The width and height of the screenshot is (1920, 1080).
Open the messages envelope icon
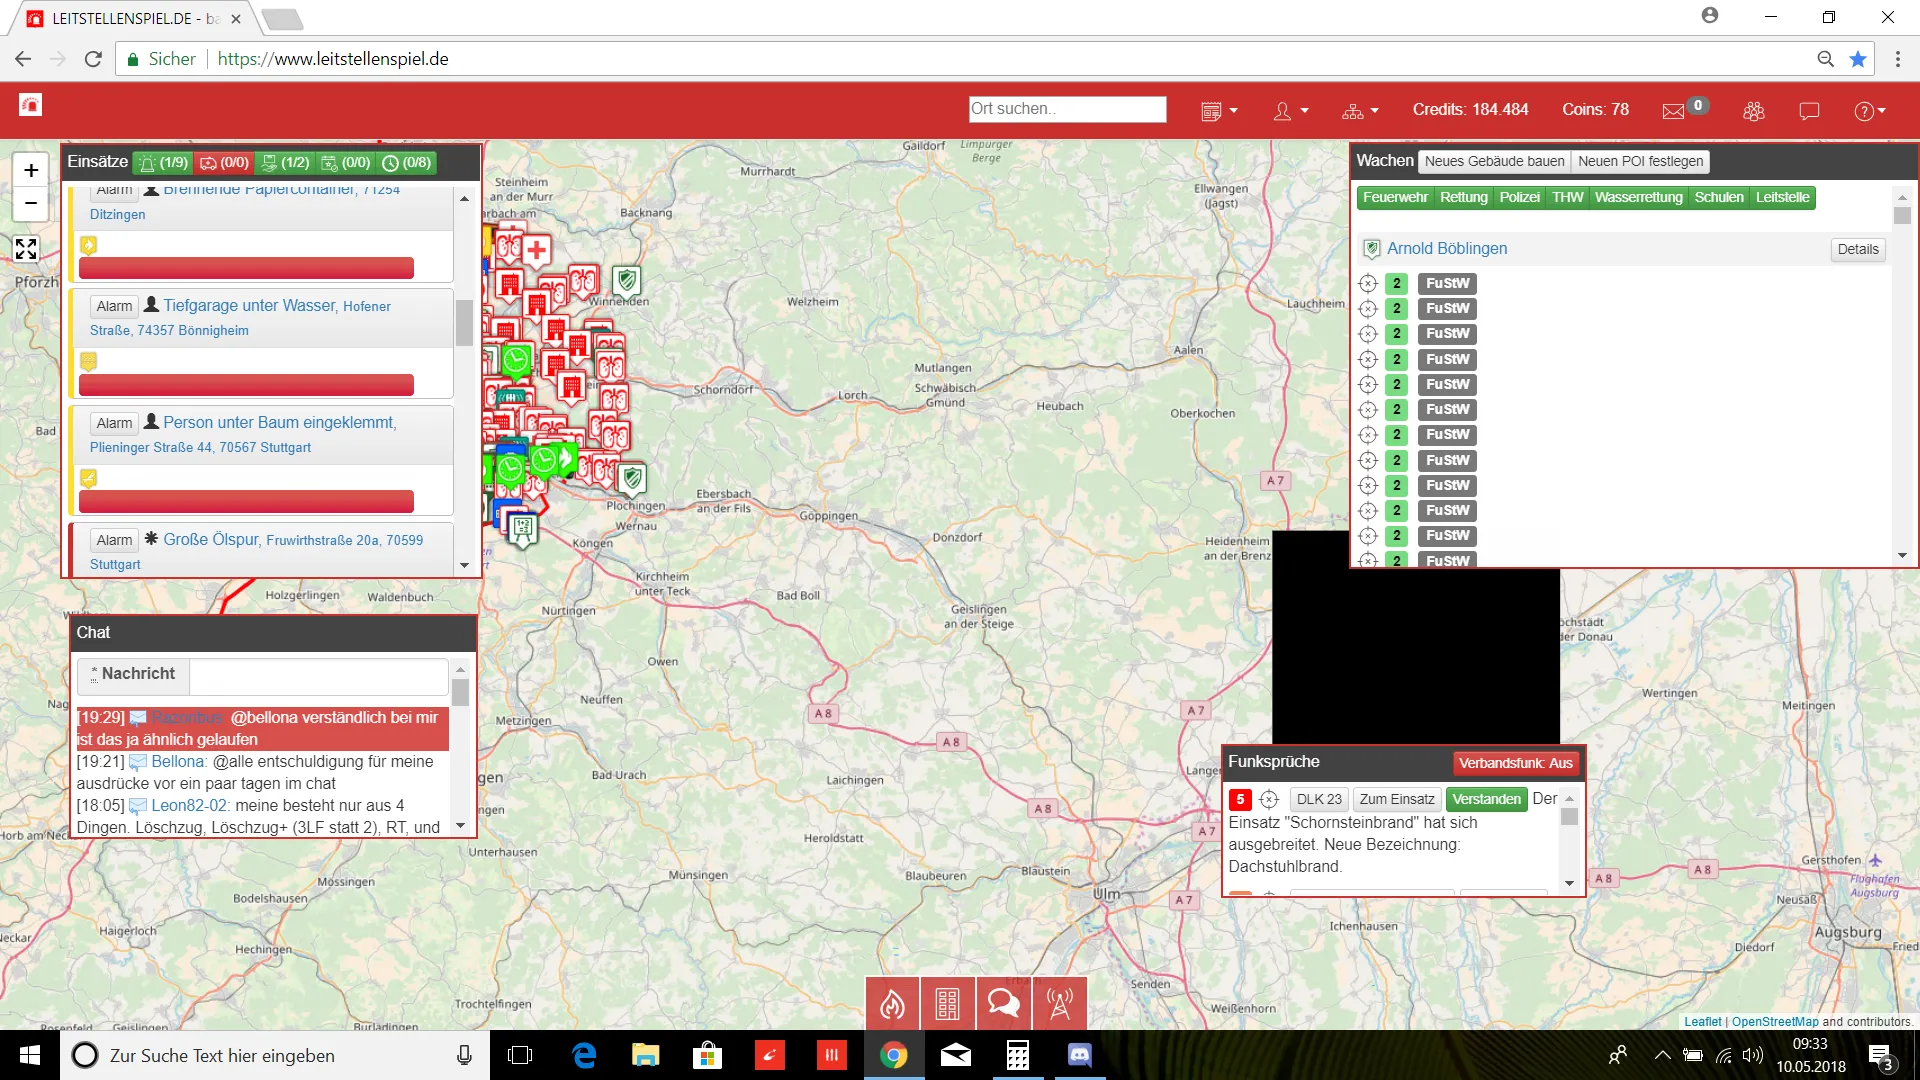(x=1673, y=111)
